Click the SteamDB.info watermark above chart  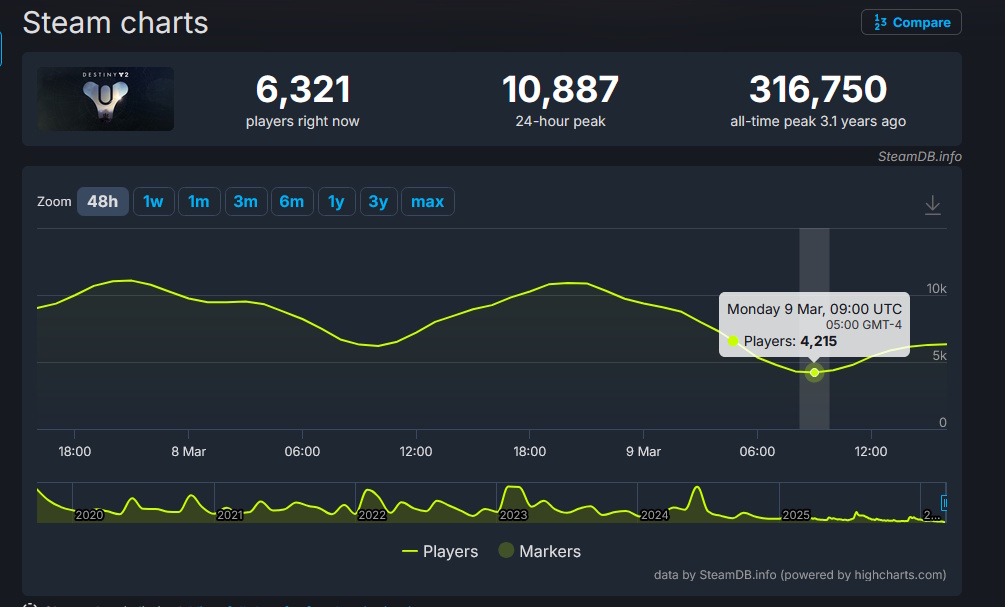pyautogui.click(x=919, y=156)
